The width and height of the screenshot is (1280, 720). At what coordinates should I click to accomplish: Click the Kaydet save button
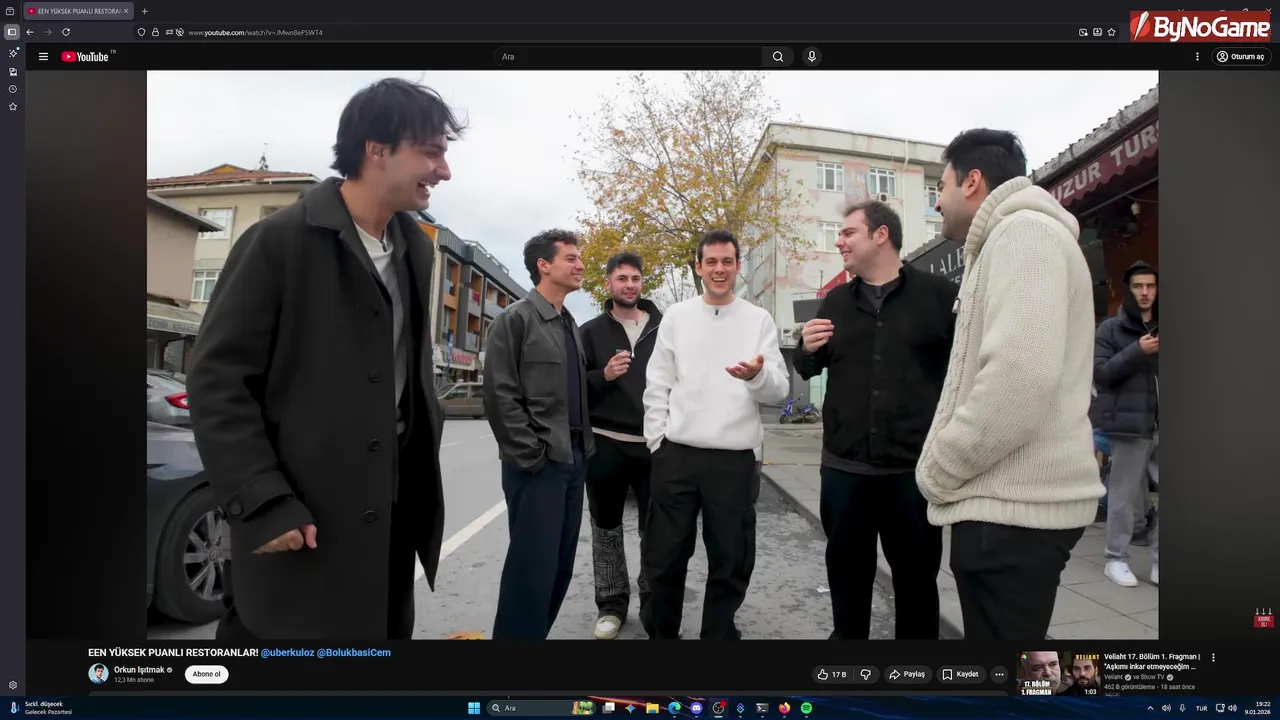click(x=961, y=674)
